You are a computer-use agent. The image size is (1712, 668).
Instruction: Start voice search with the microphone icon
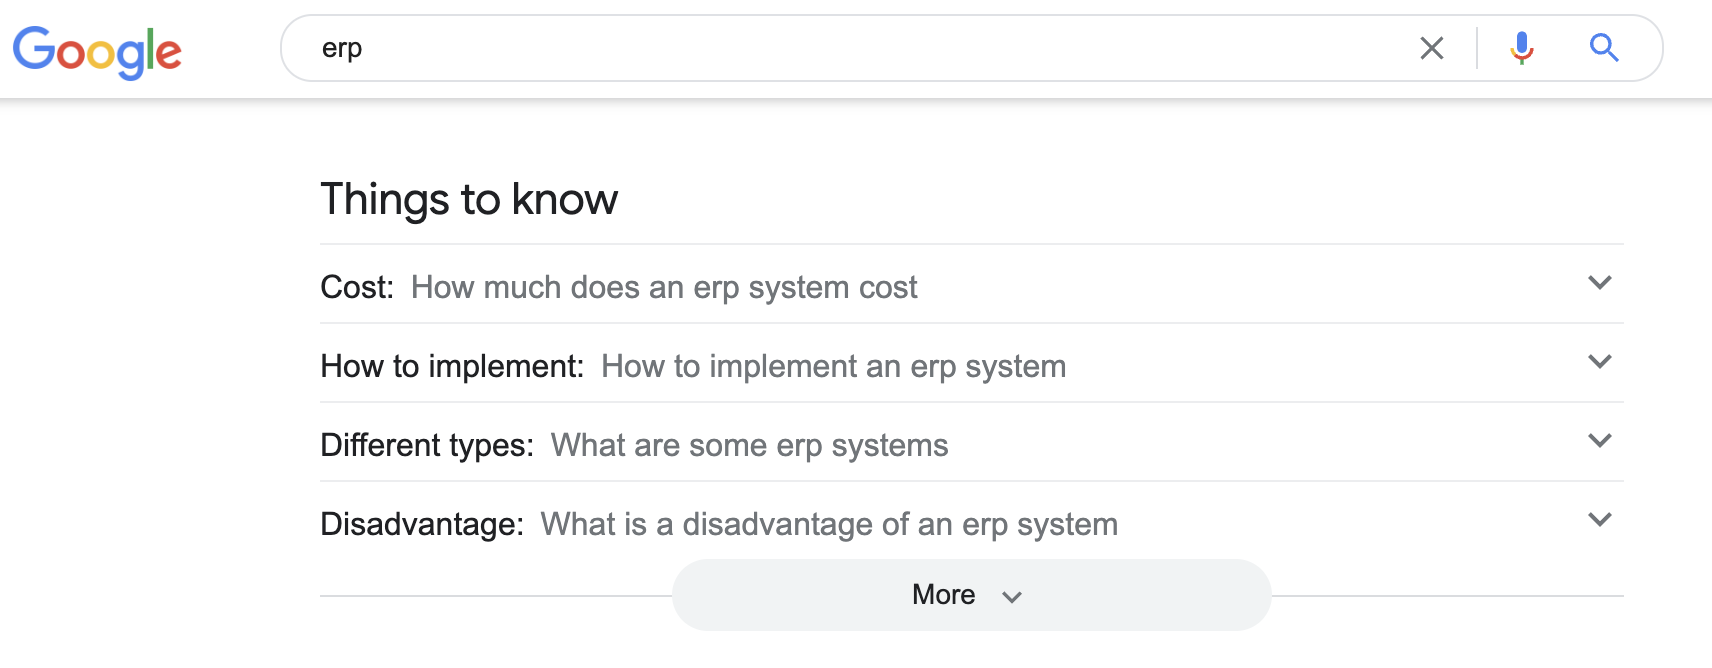pyautogui.click(x=1521, y=48)
